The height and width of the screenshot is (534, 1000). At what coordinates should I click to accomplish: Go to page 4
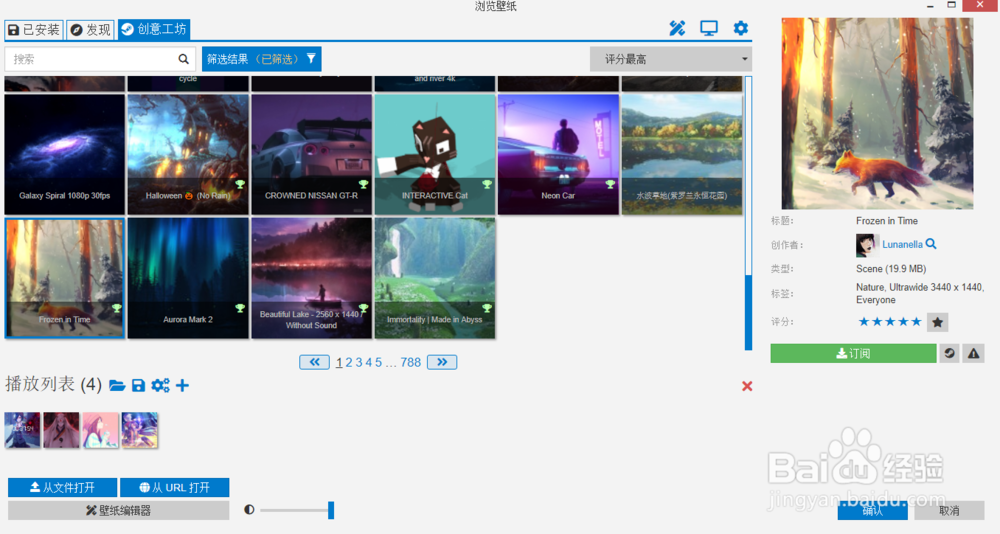[x=369, y=362]
